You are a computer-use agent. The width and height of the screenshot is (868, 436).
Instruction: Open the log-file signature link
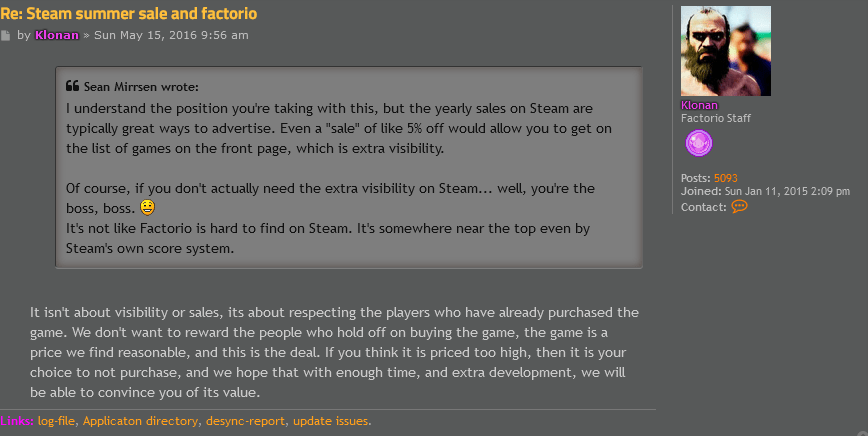click(57, 421)
